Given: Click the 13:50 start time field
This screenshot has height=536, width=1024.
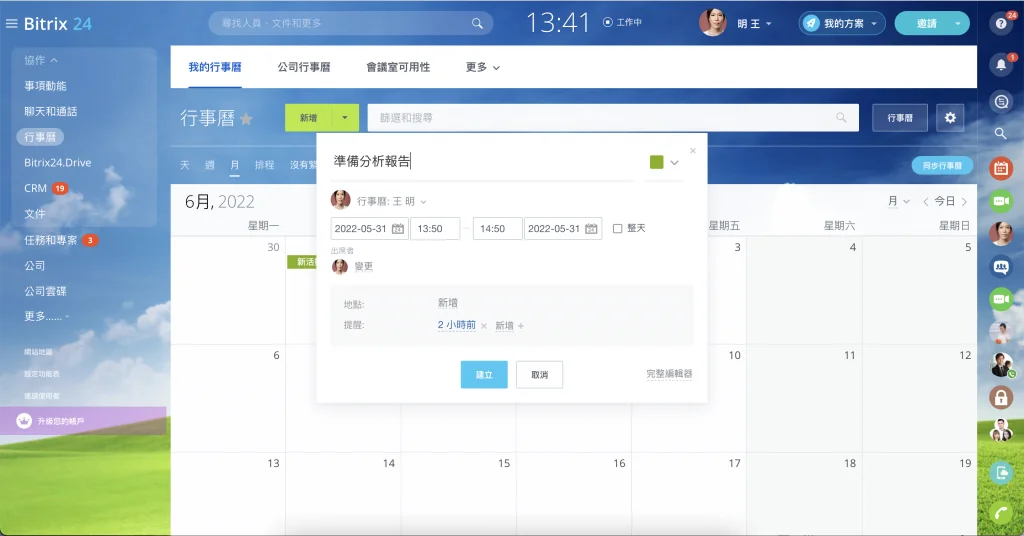Looking at the screenshot, I should click(434, 229).
